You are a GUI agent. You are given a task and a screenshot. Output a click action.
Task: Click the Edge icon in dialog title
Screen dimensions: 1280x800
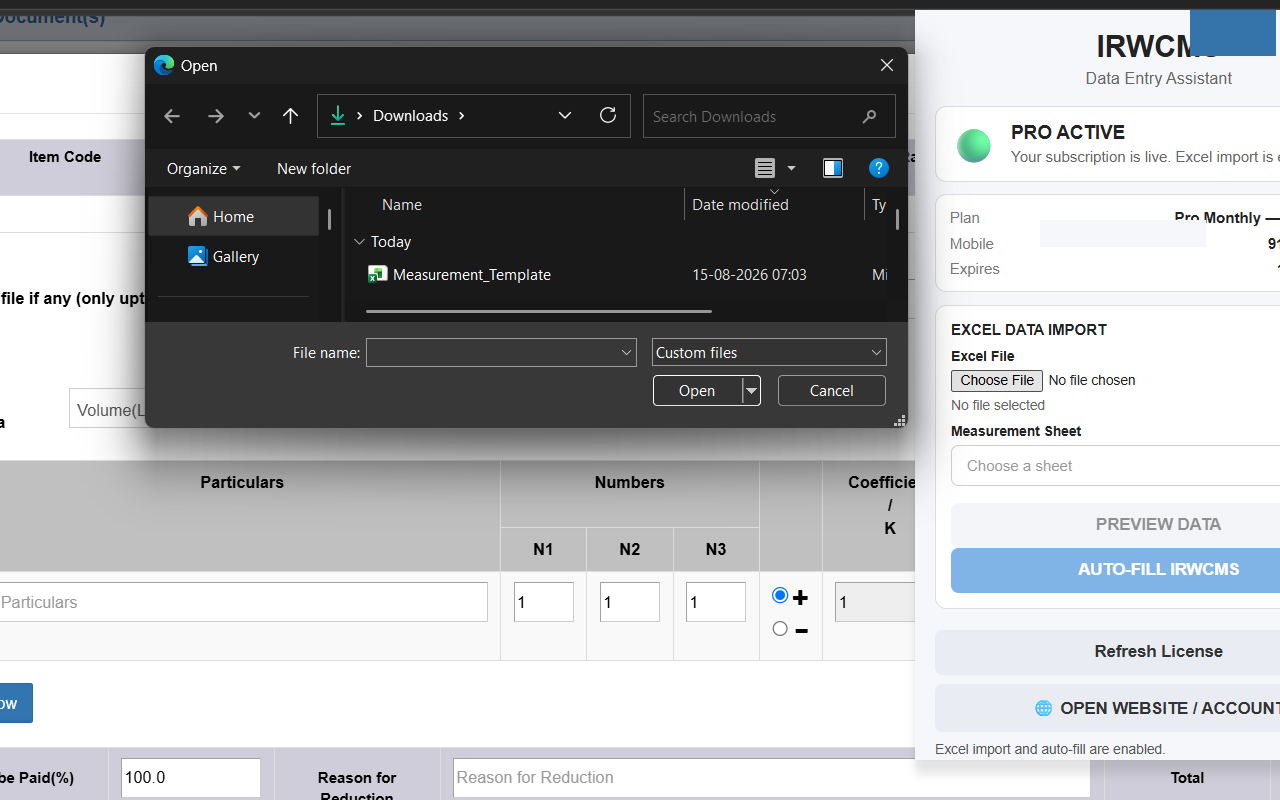pos(164,65)
